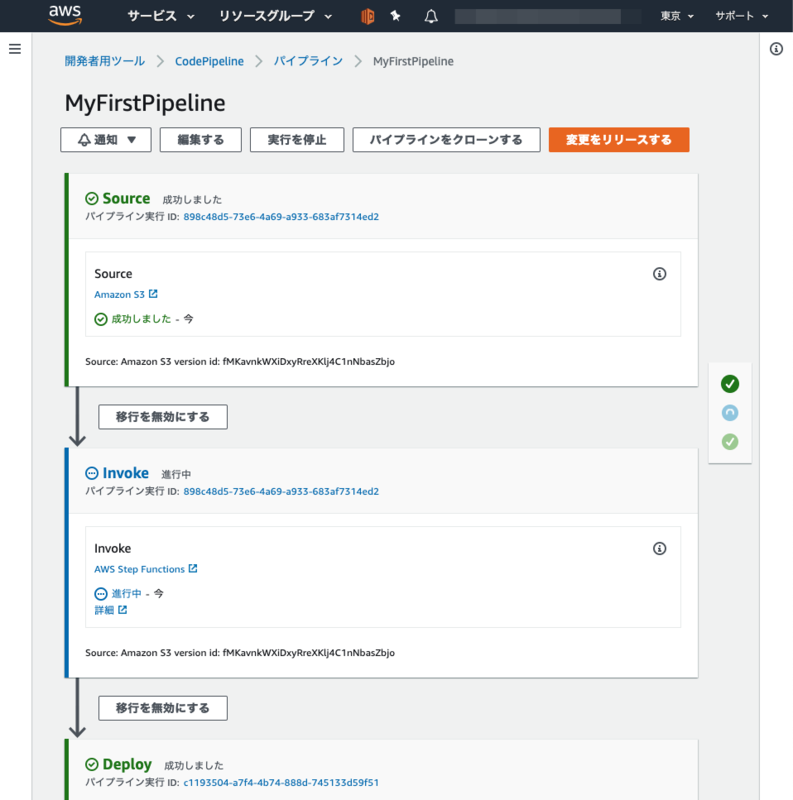Click the 変更をリリースする button
This screenshot has width=793, height=800.
616,139
